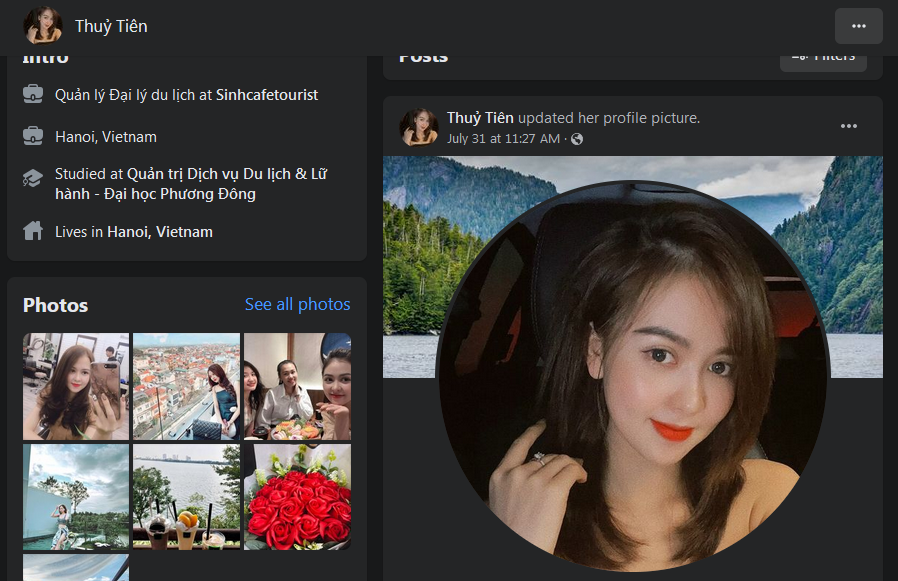Click 'Quản lý Đại lý du lịch at' text
898x581 pixels.
[x=133, y=95]
